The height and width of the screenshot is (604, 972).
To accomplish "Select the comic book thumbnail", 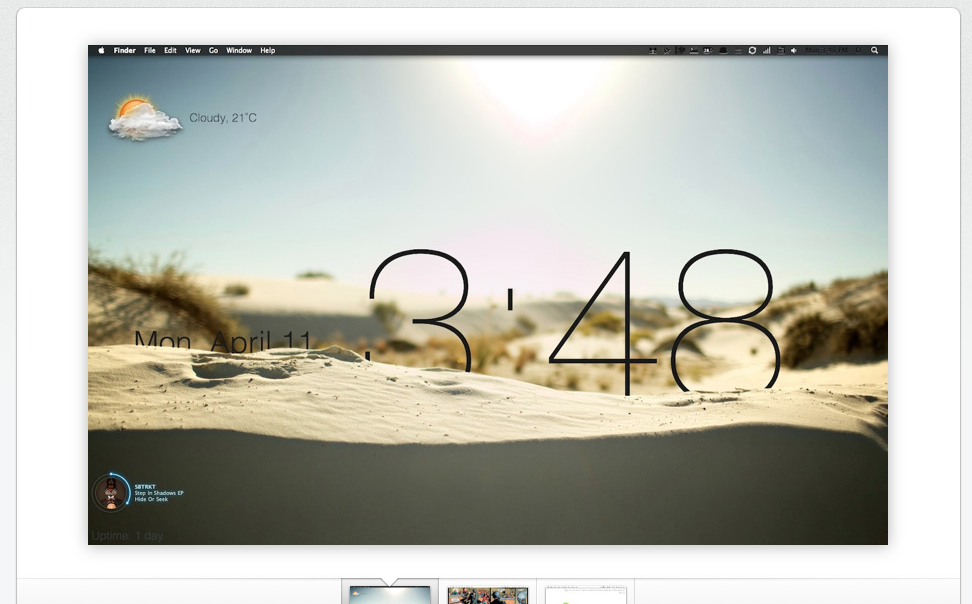I will coord(488,594).
